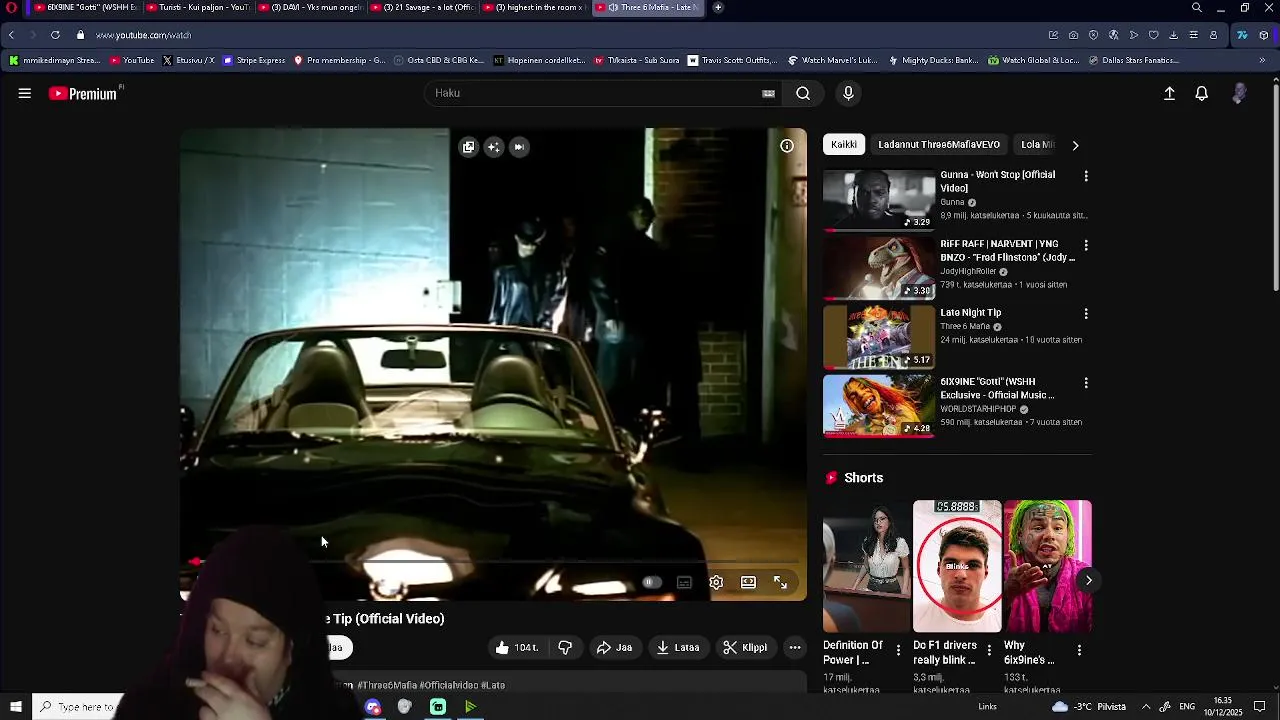Open Windows Start menu
Viewport: 1280px width, 720px height.
coord(15,707)
